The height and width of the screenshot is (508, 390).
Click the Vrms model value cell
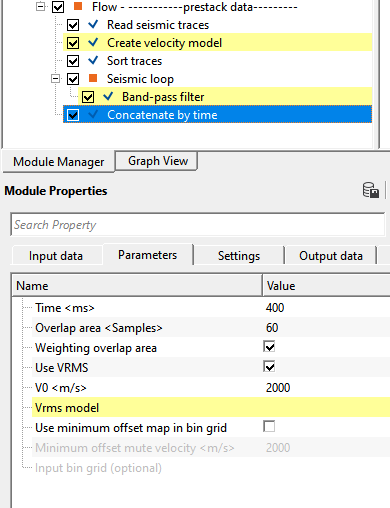tap(326, 407)
